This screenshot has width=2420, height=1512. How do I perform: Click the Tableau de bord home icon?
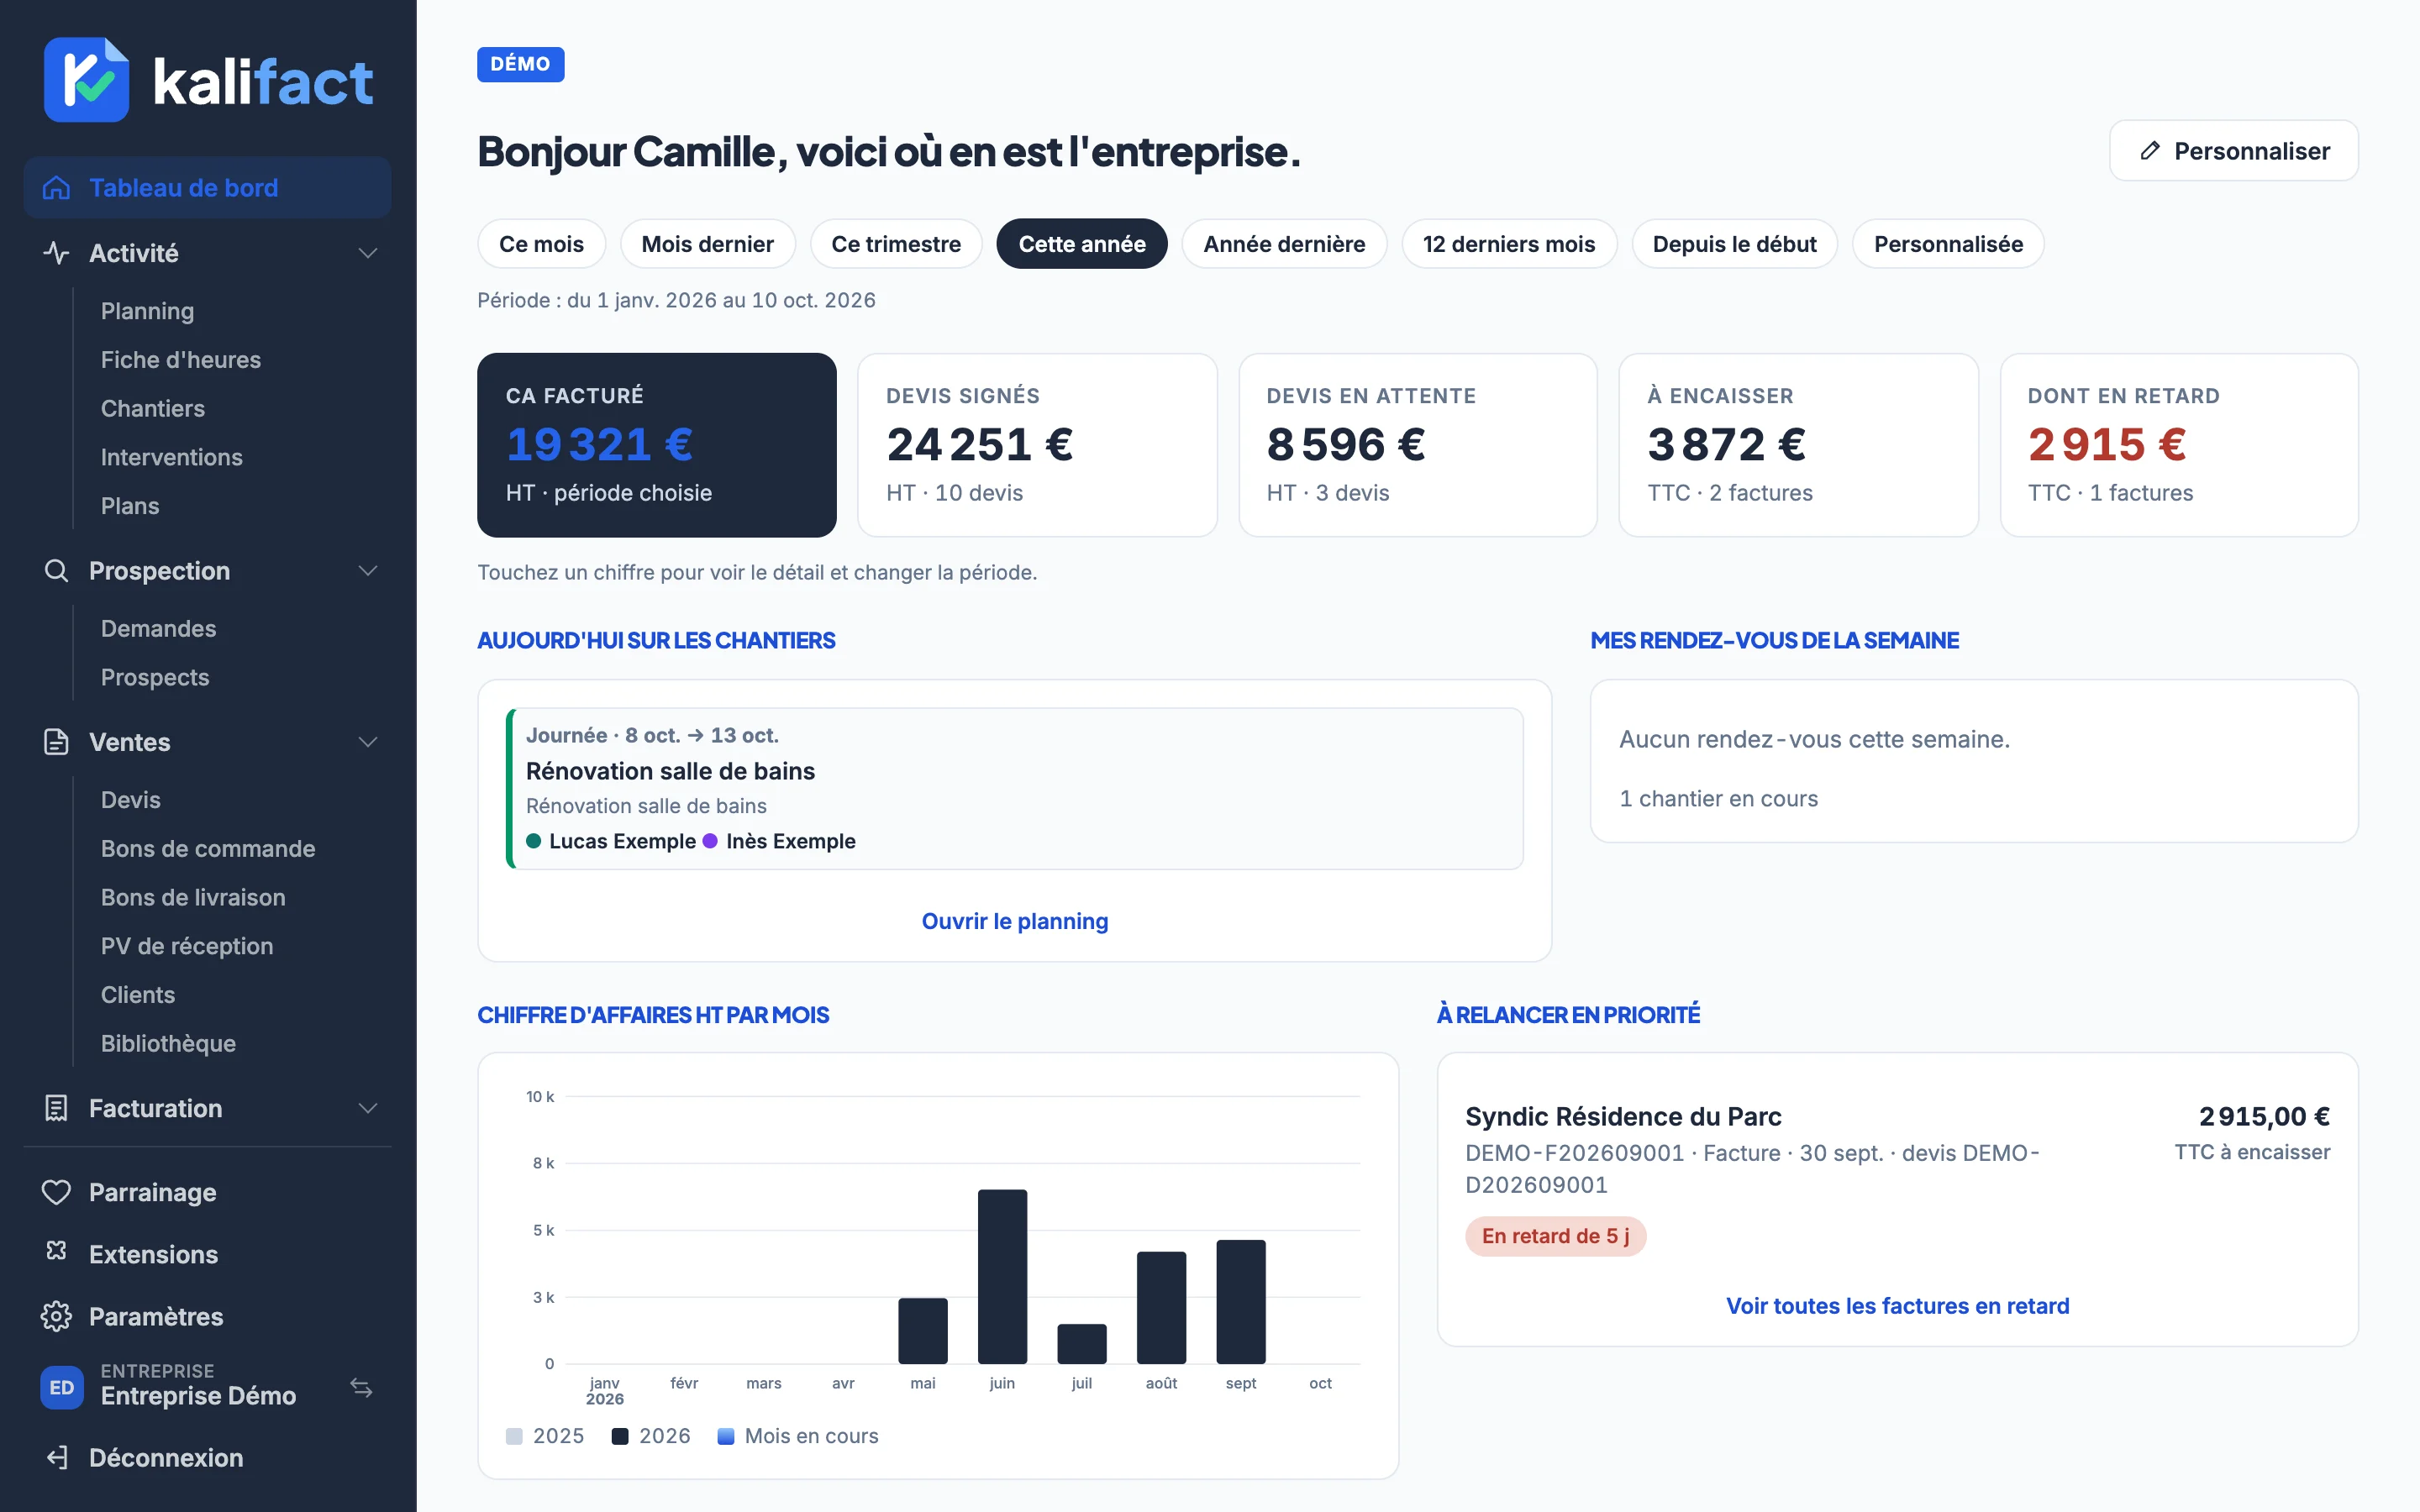pos(56,188)
